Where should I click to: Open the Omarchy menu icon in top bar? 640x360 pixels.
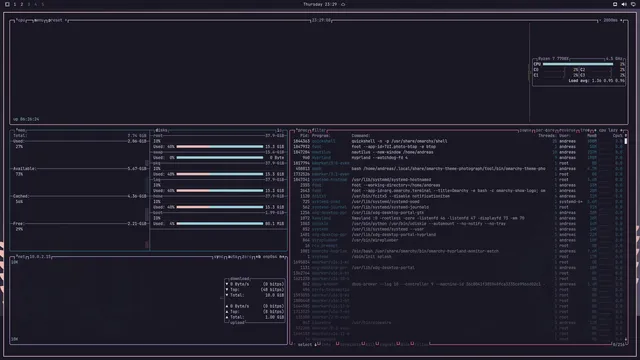pyautogui.click(x=7, y=4)
